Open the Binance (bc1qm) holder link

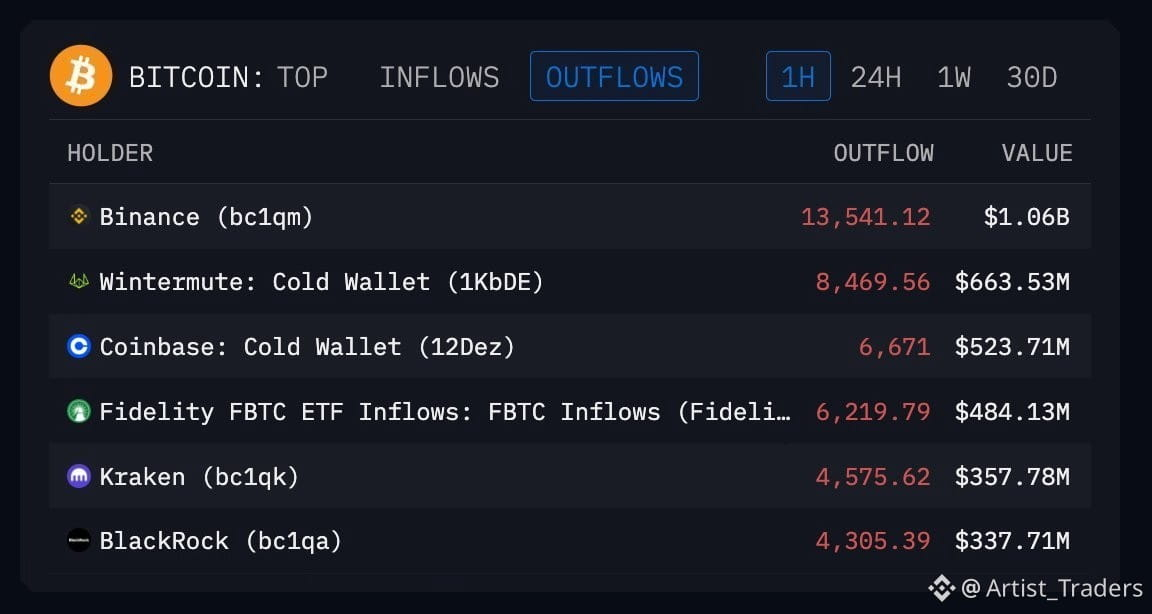[206, 217]
